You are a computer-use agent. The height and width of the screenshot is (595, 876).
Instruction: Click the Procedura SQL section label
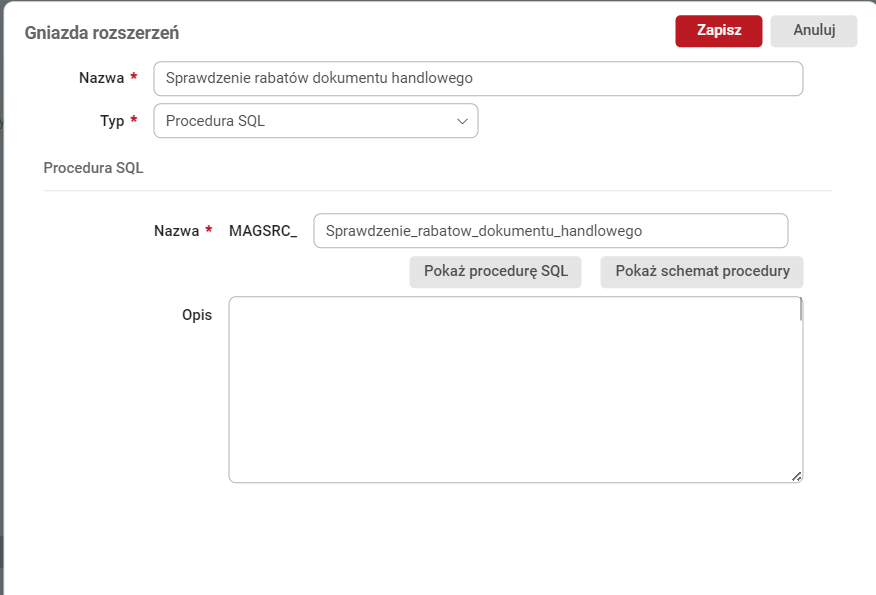tap(93, 167)
